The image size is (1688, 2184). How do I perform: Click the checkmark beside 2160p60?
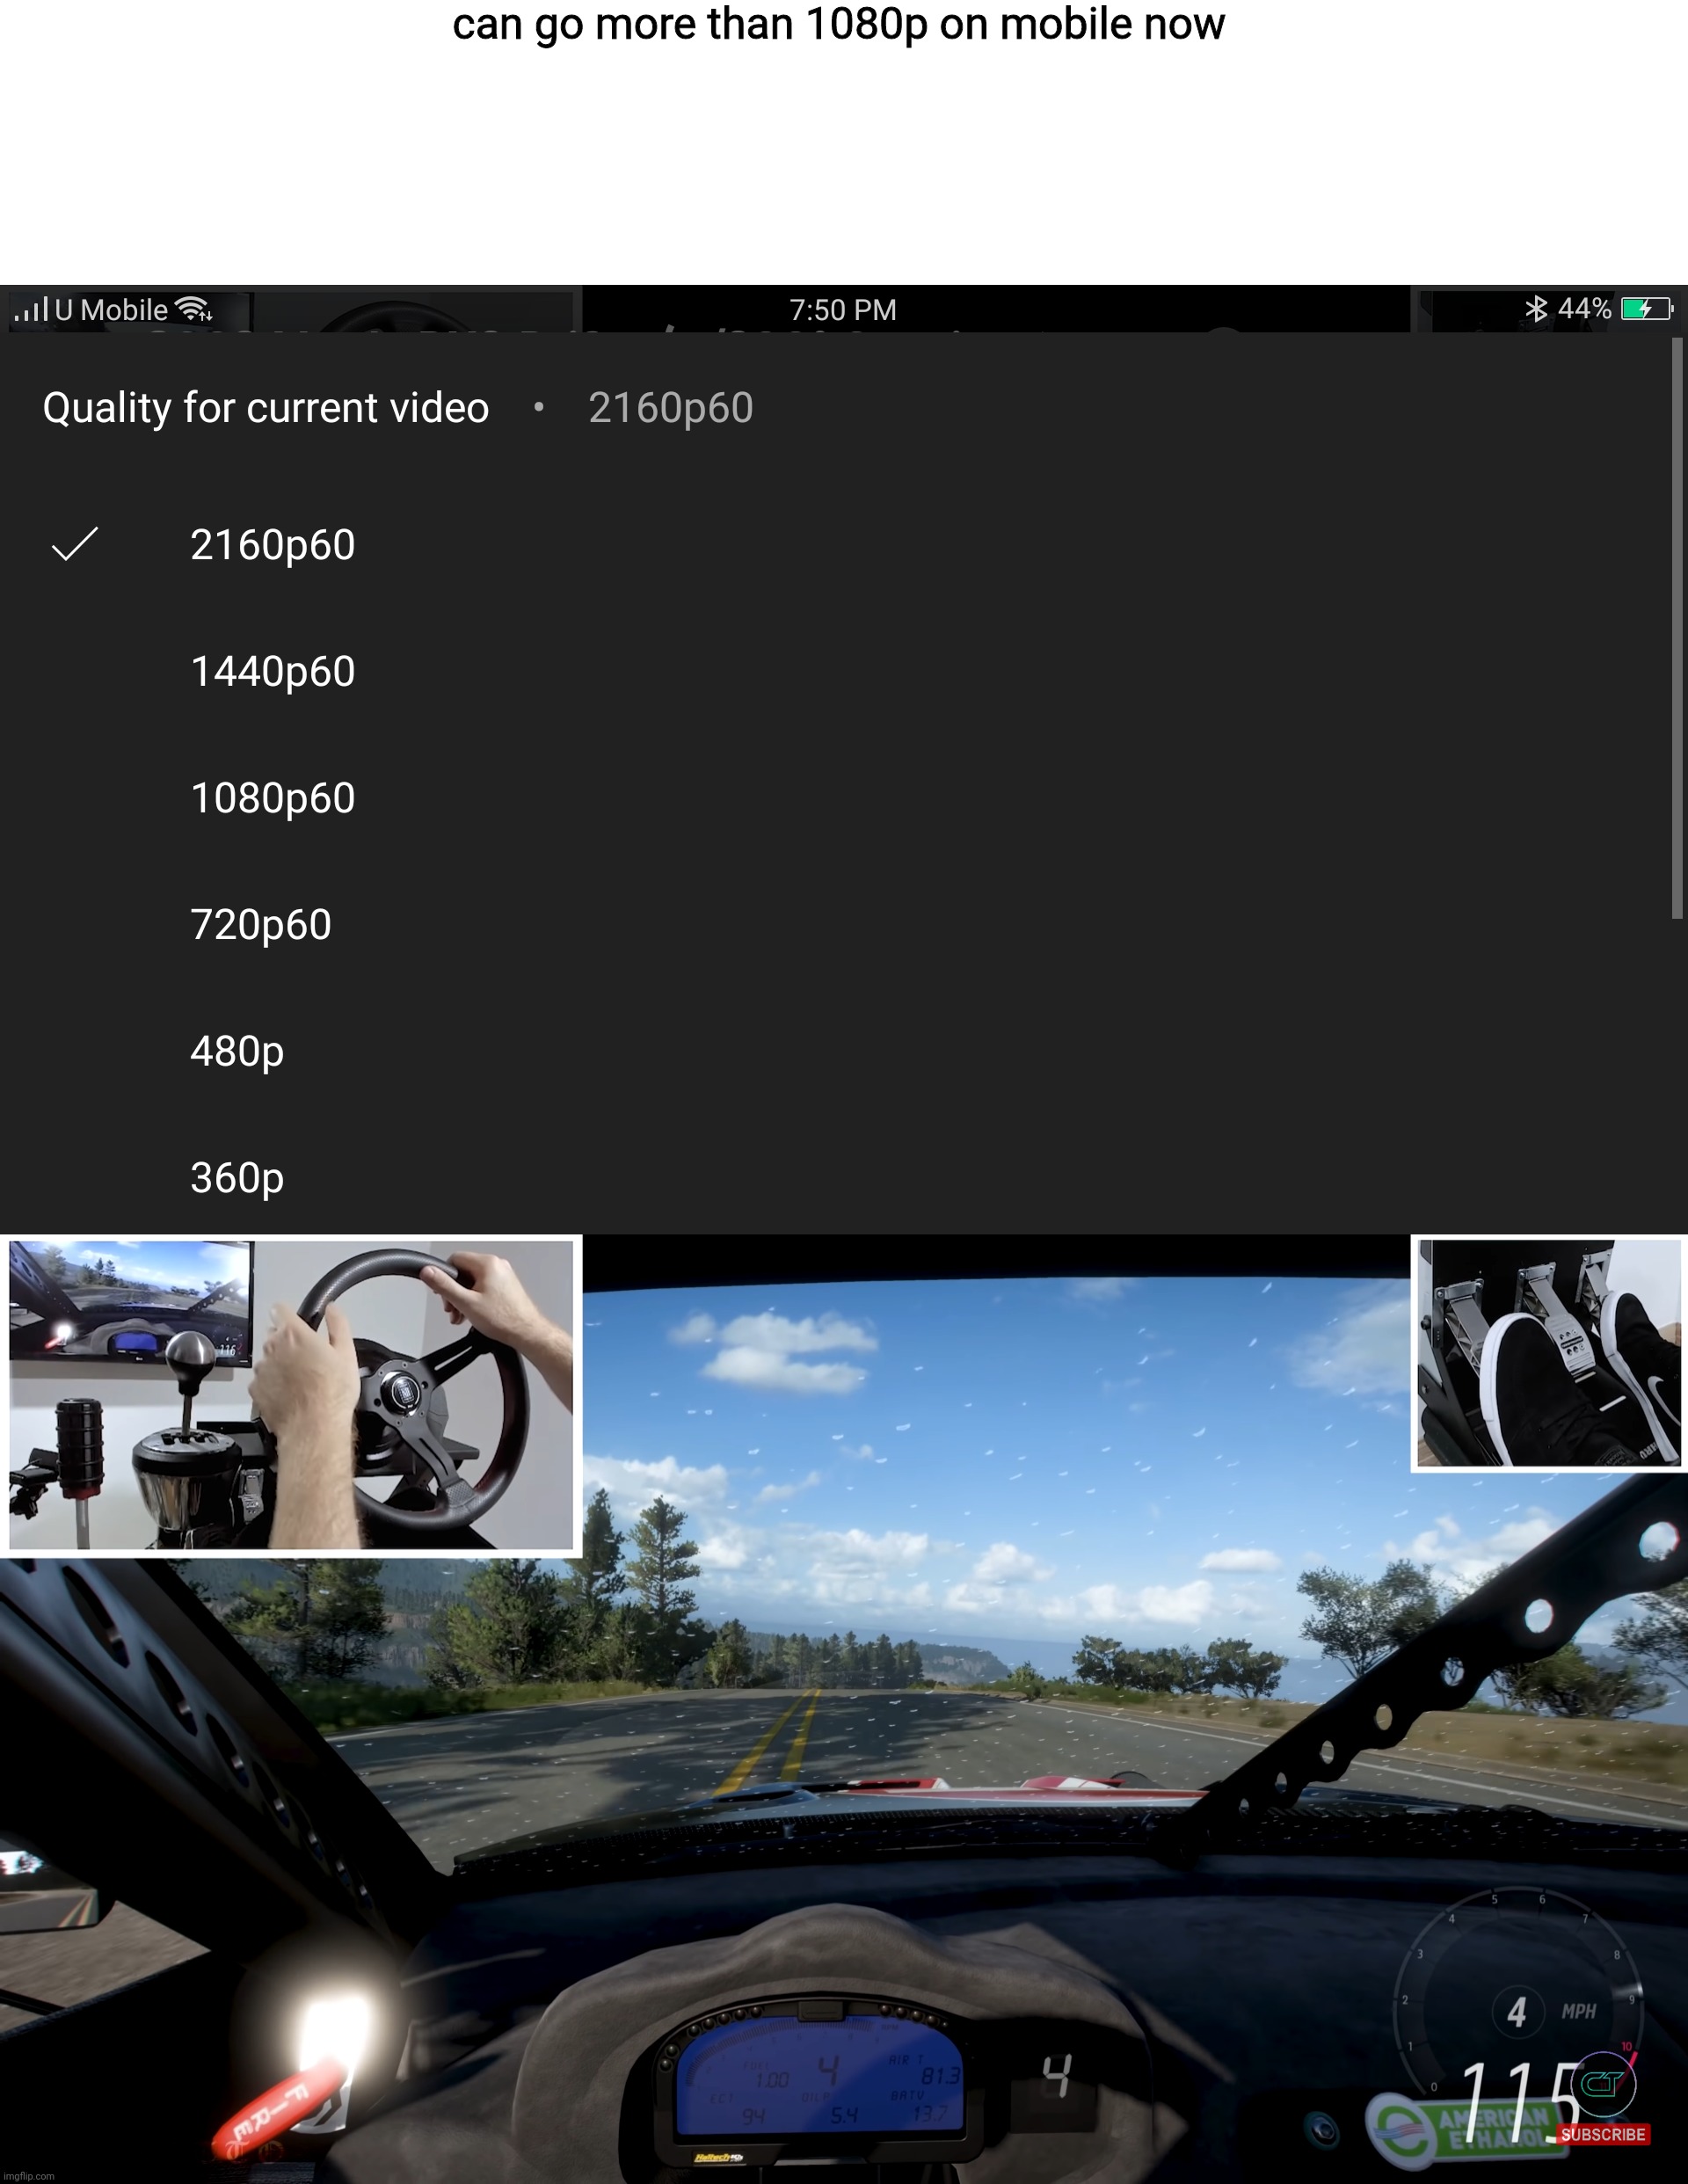click(75, 544)
